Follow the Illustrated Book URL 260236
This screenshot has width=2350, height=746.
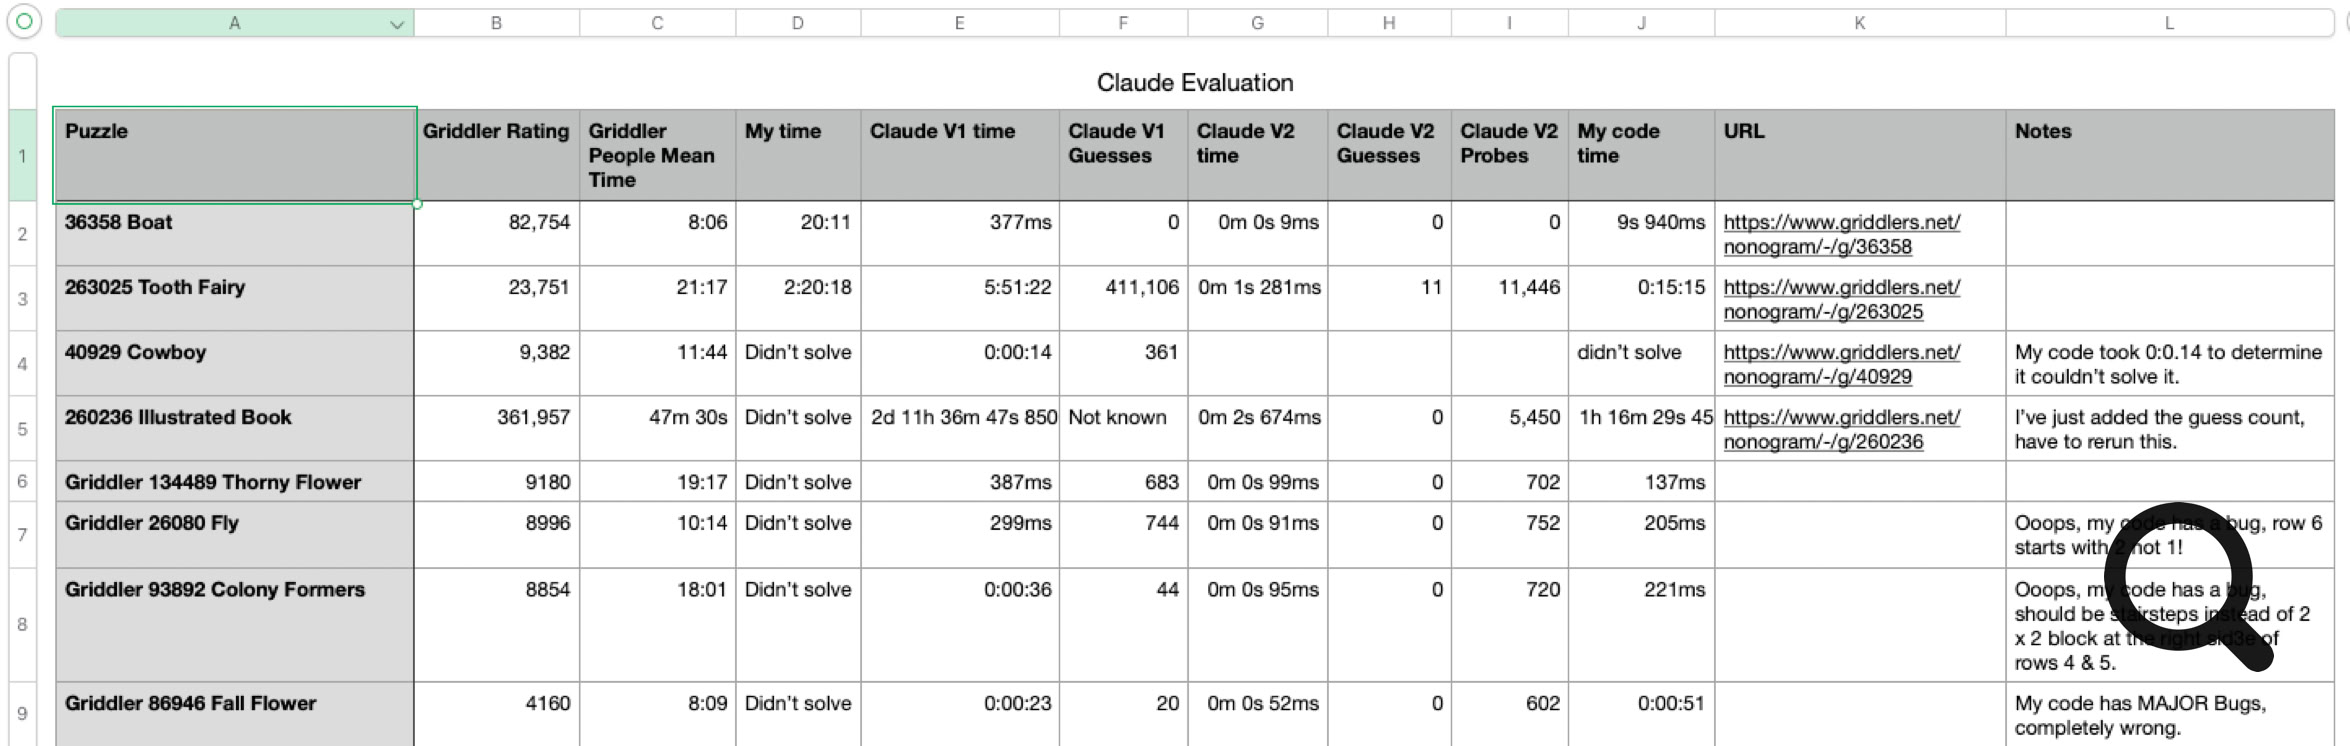click(1840, 429)
